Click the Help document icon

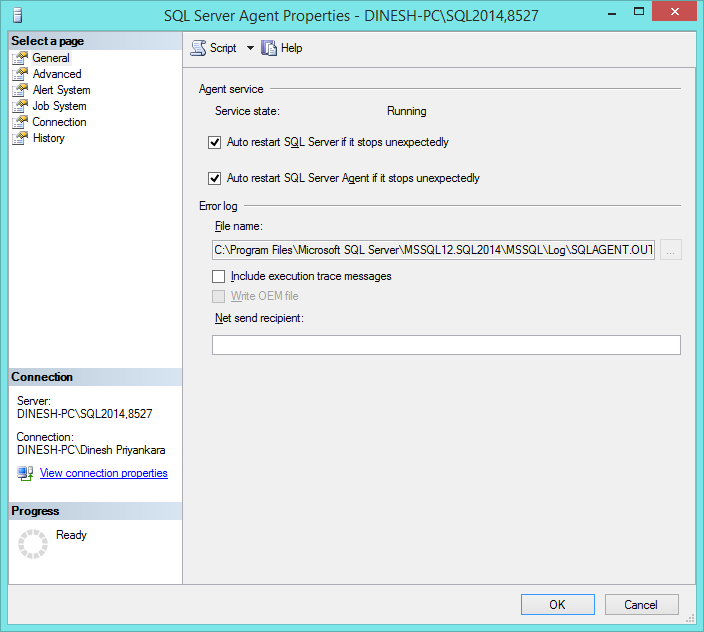[268, 48]
